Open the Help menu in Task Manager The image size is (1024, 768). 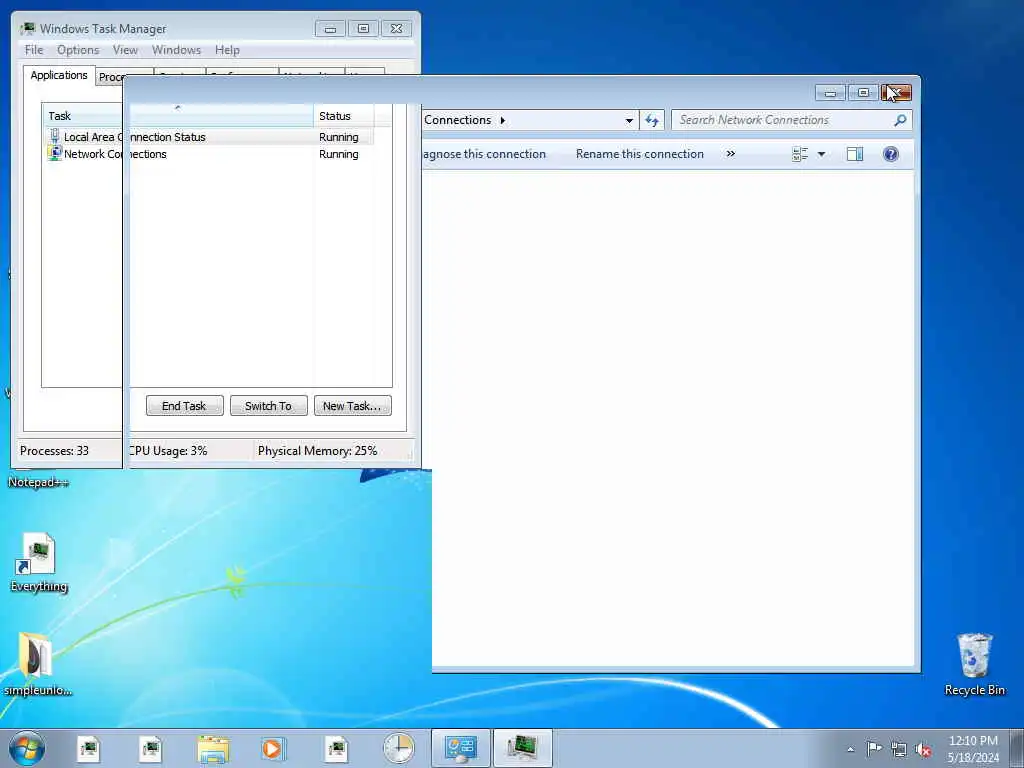[x=227, y=50]
